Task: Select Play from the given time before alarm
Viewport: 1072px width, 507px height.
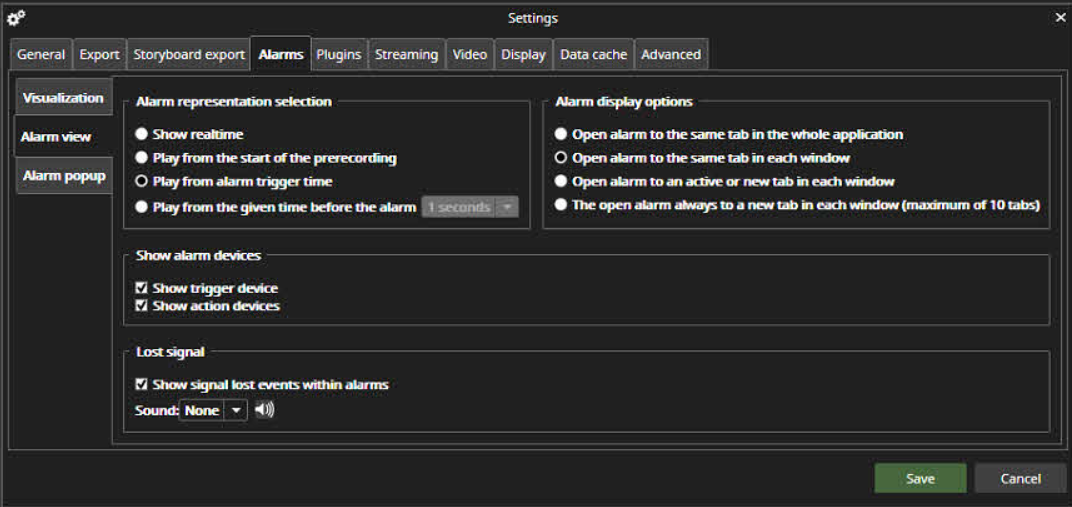Action: point(142,207)
